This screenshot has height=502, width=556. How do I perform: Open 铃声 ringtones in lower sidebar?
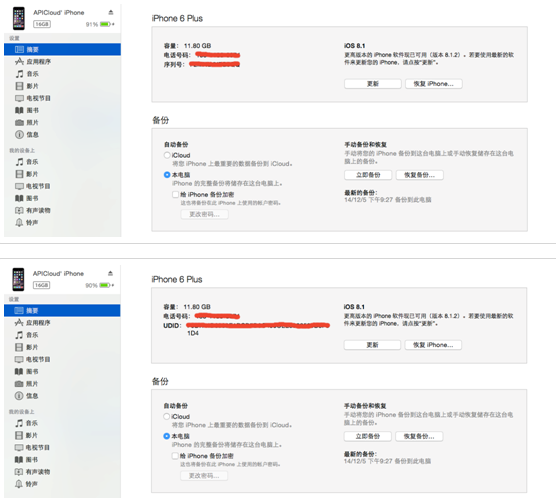pos(26,484)
